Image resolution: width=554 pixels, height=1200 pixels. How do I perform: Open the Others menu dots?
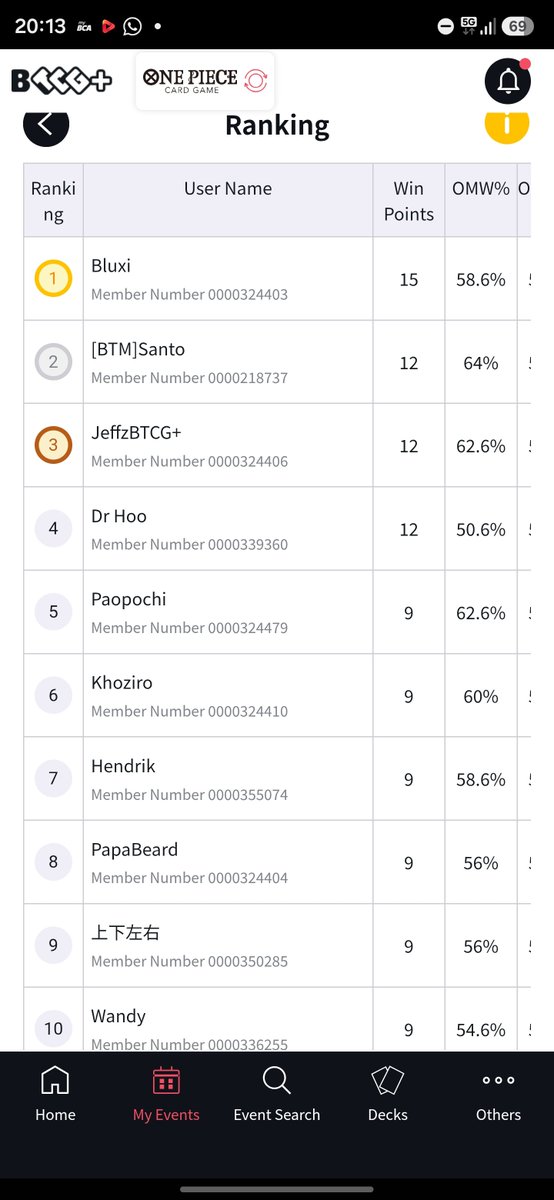(498, 1081)
